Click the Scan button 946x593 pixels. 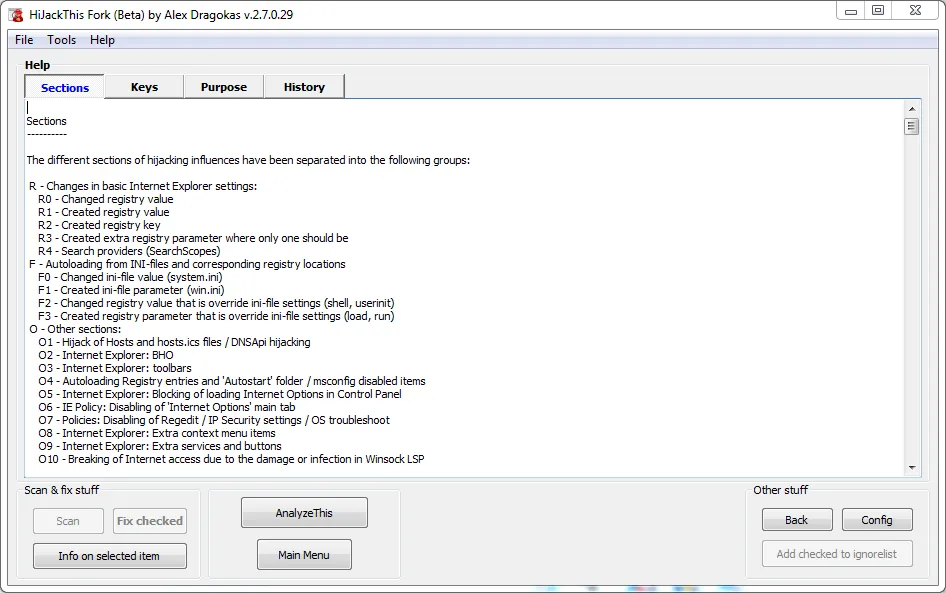(x=68, y=521)
